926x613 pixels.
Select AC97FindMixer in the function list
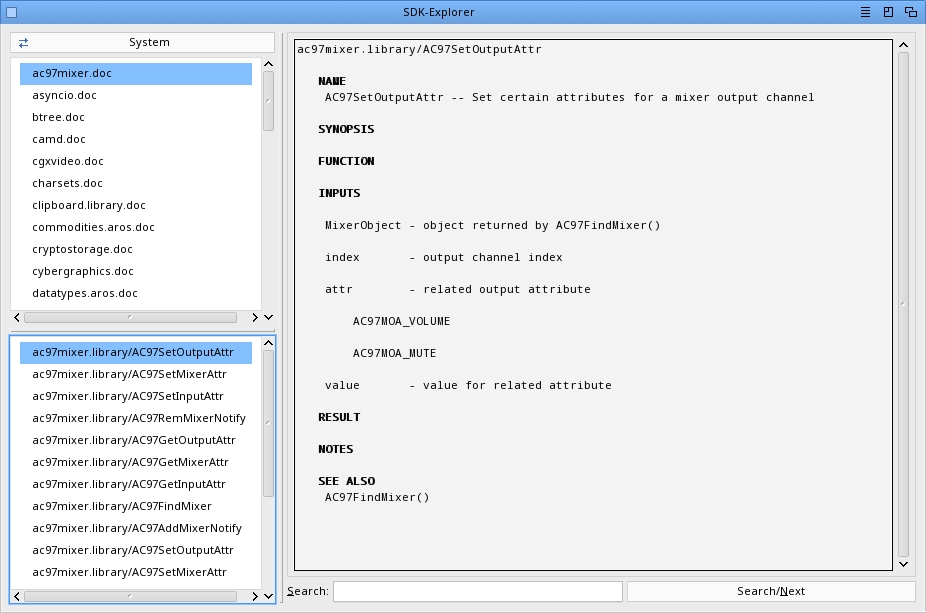coord(121,506)
